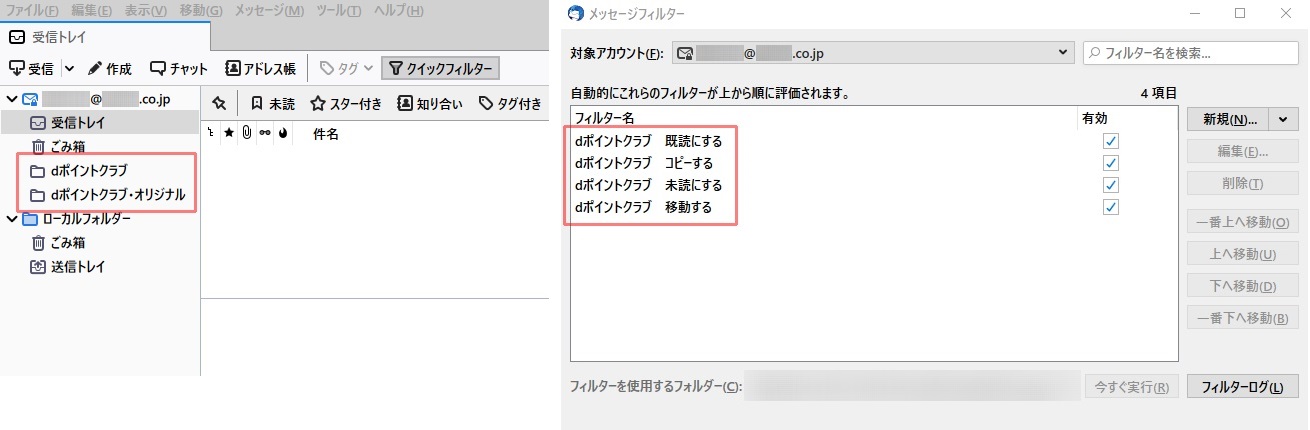Select the dポイントクラブ・オリジナル folder
This screenshot has height=430, width=1310.
[117, 195]
